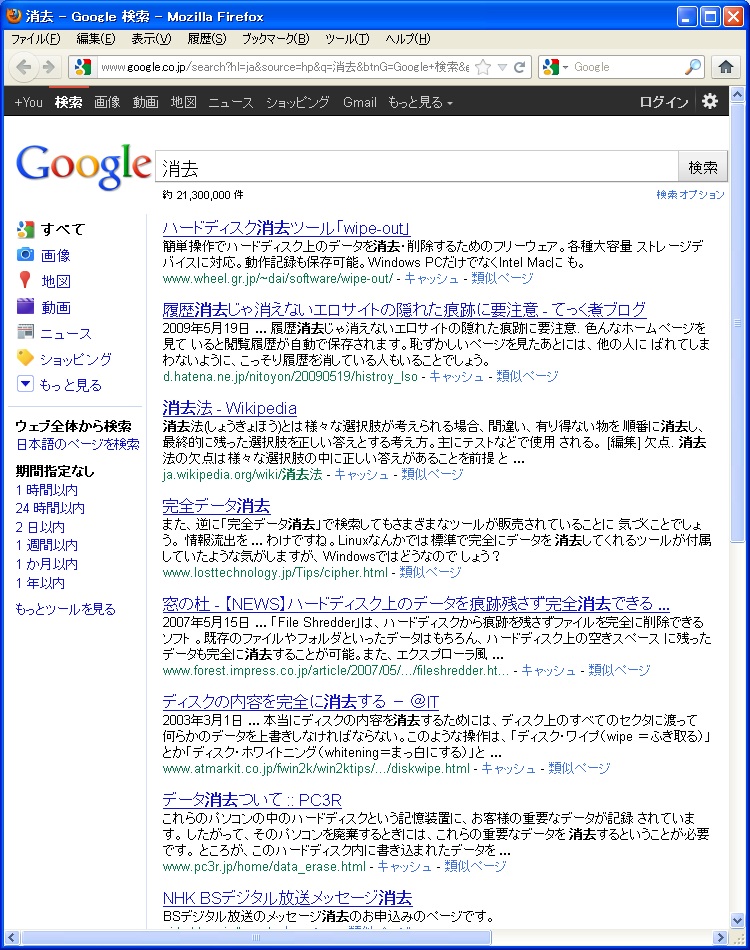This screenshot has height=950, width=750.
Task: Click the newspaper ニュース icon in sidebar
Action: [x=25, y=332]
